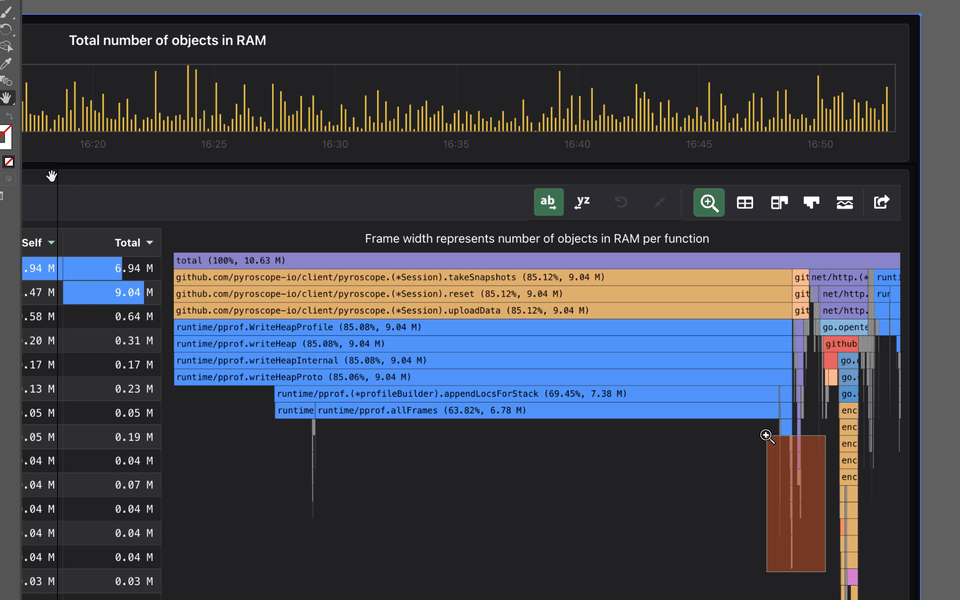The height and width of the screenshot is (600, 960).
Task: Switch to flamegraph-only view icon
Action: [811, 203]
